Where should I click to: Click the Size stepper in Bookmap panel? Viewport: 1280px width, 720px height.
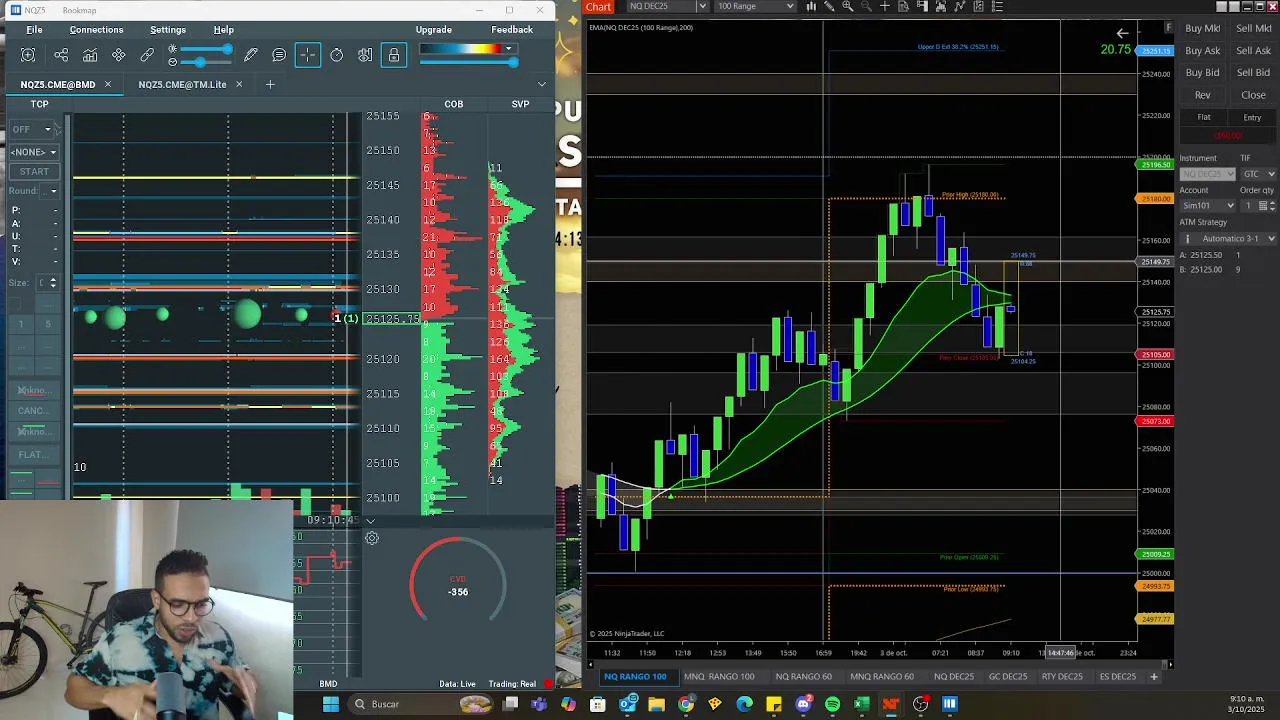pyautogui.click(x=53, y=283)
